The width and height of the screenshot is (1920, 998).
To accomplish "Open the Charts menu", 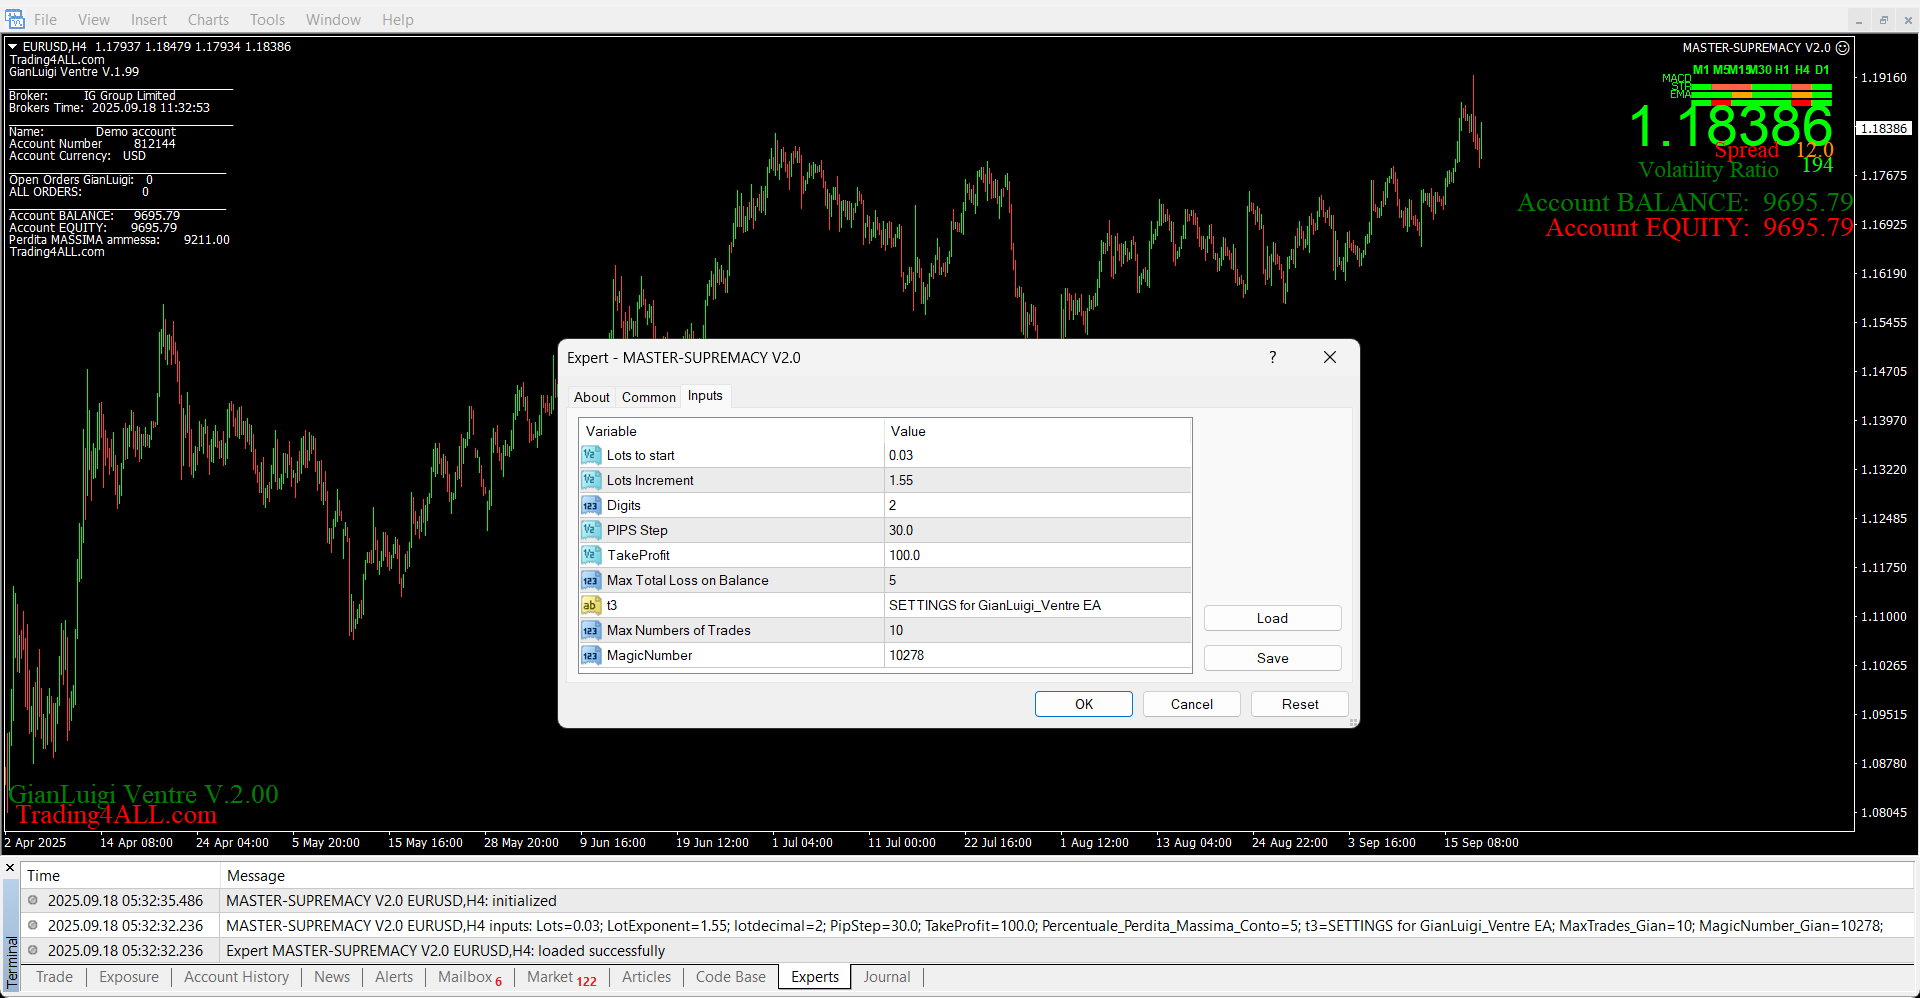I will [x=208, y=20].
